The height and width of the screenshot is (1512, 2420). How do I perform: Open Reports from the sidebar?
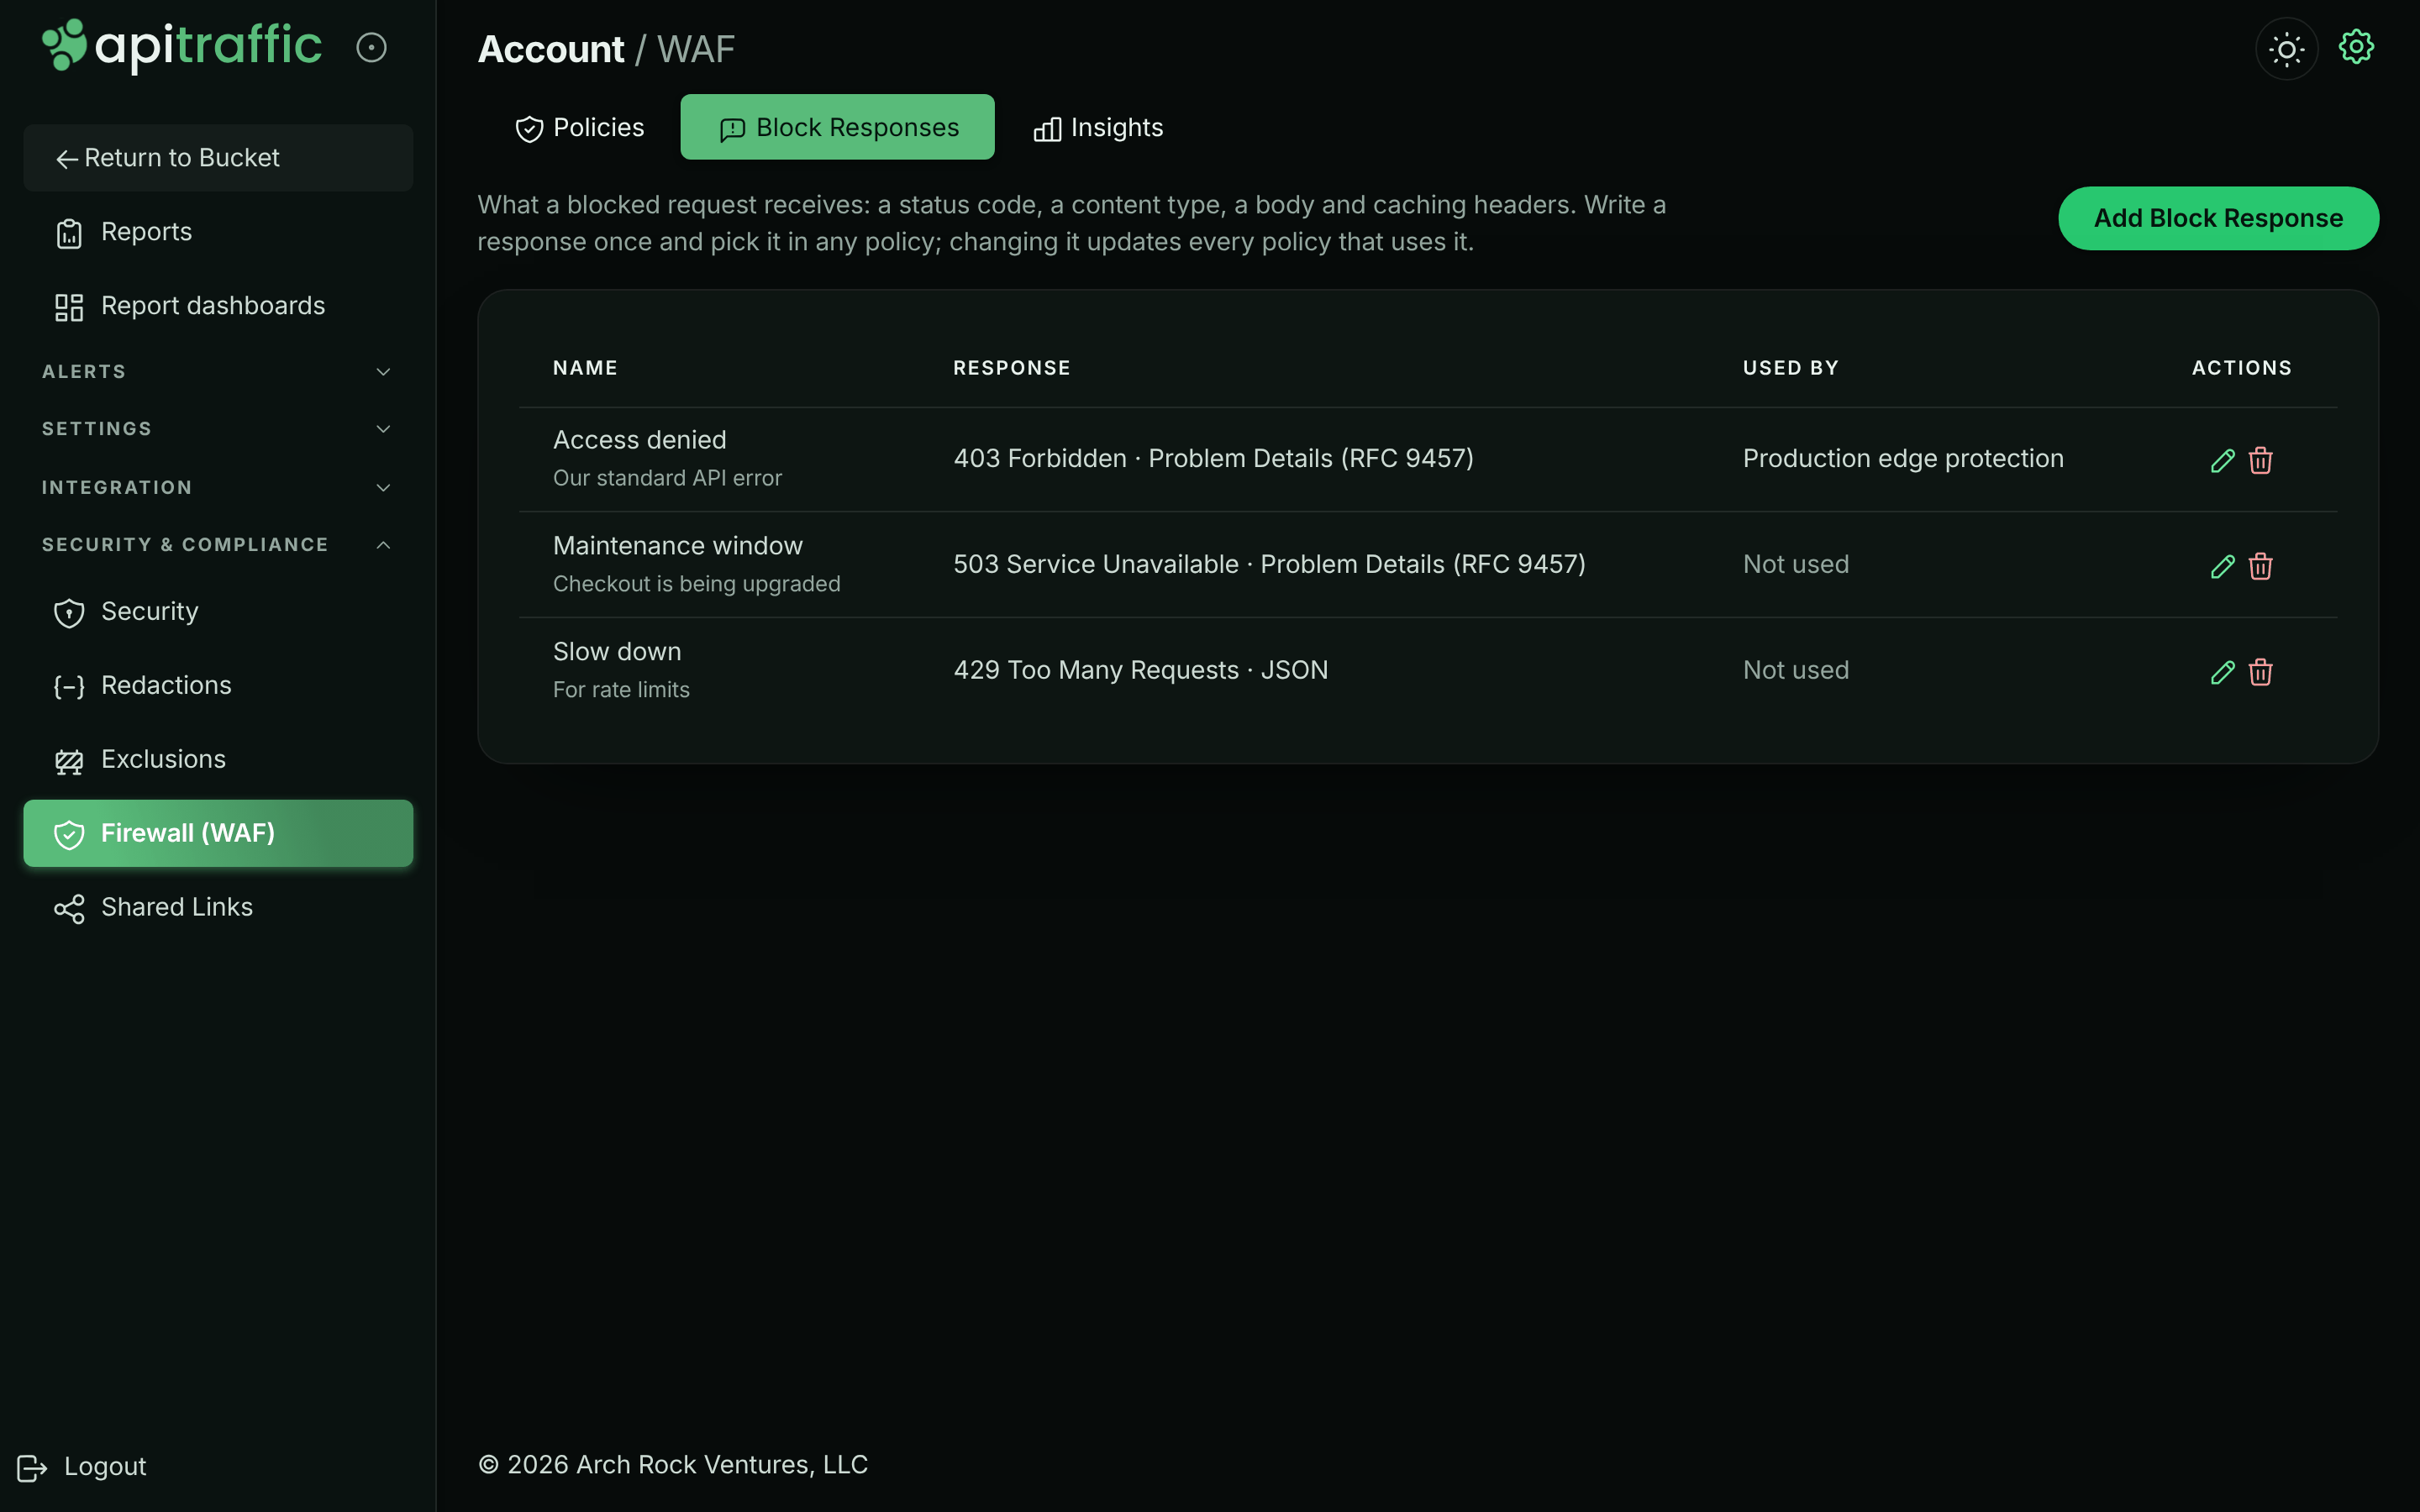tap(218, 232)
